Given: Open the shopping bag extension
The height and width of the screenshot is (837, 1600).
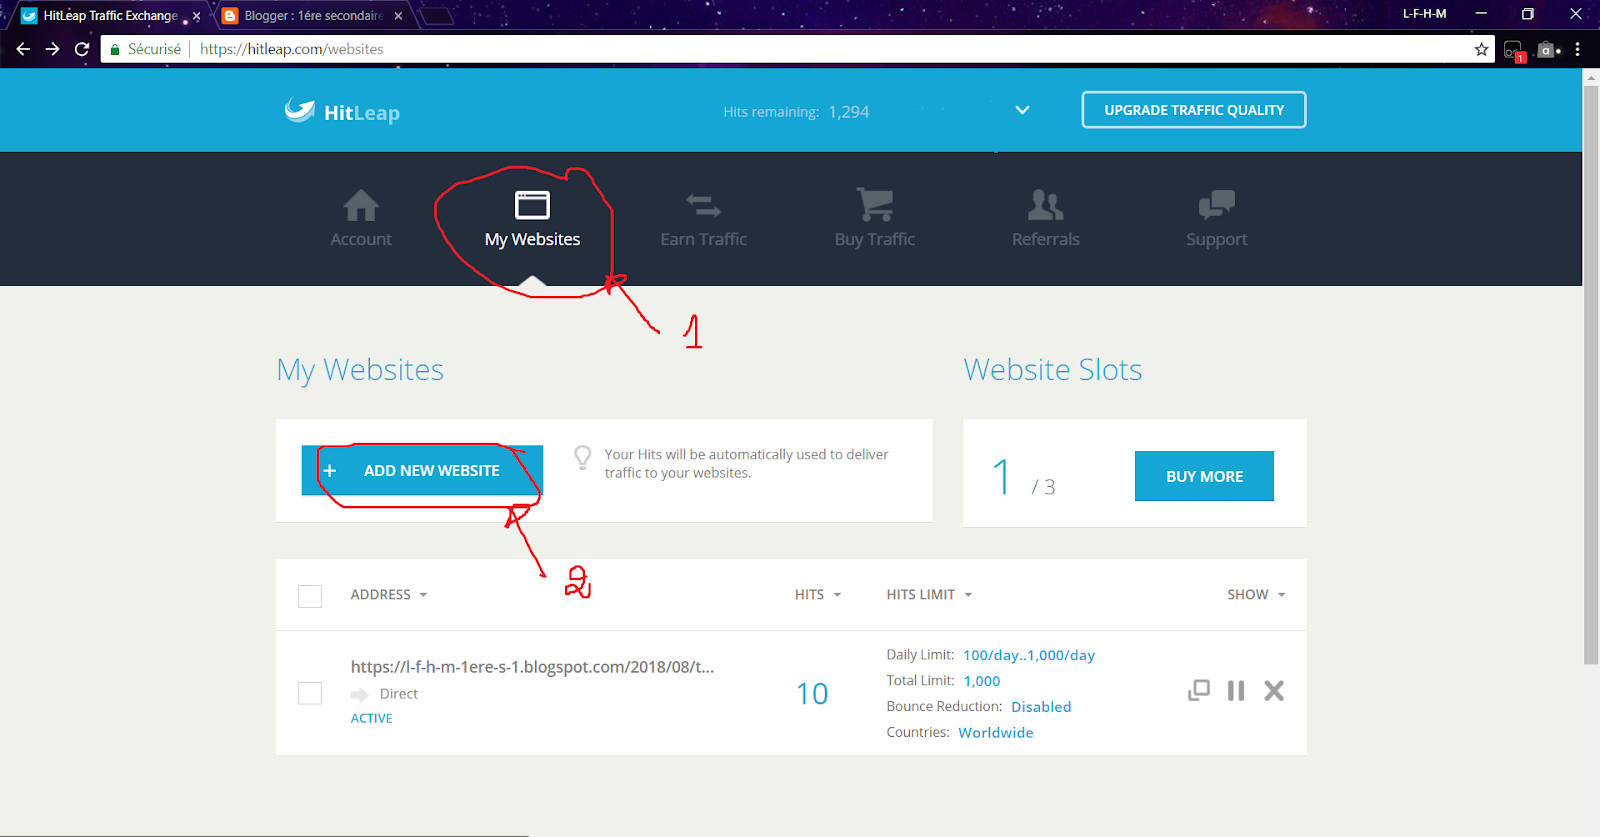Looking at the screenshot, I should (x=1546, y=49).
